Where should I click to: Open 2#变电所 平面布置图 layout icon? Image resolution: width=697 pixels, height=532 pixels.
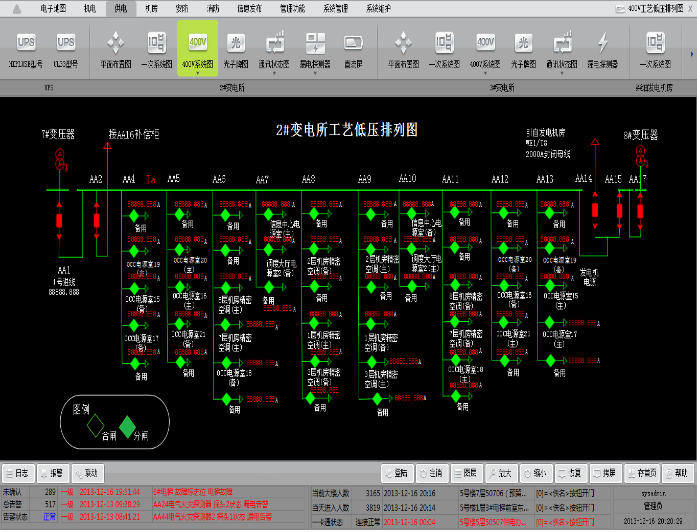(116, 43)
